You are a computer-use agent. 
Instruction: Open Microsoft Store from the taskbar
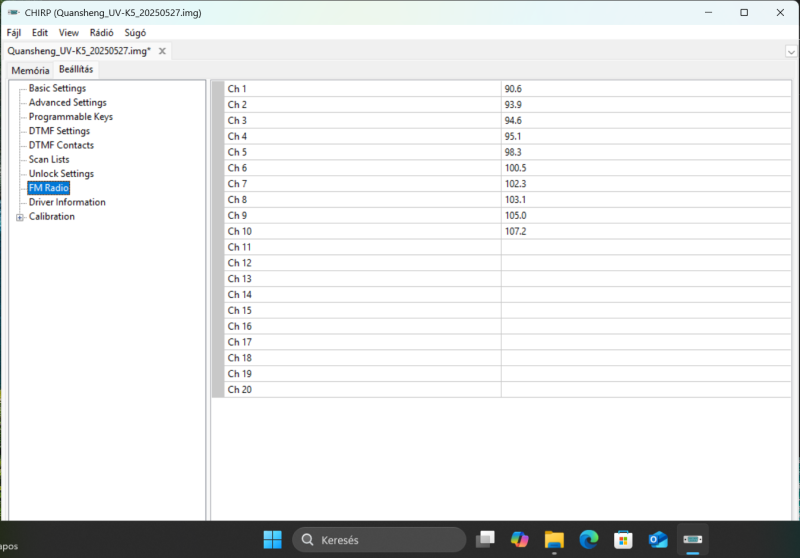(x=623, y=540)
